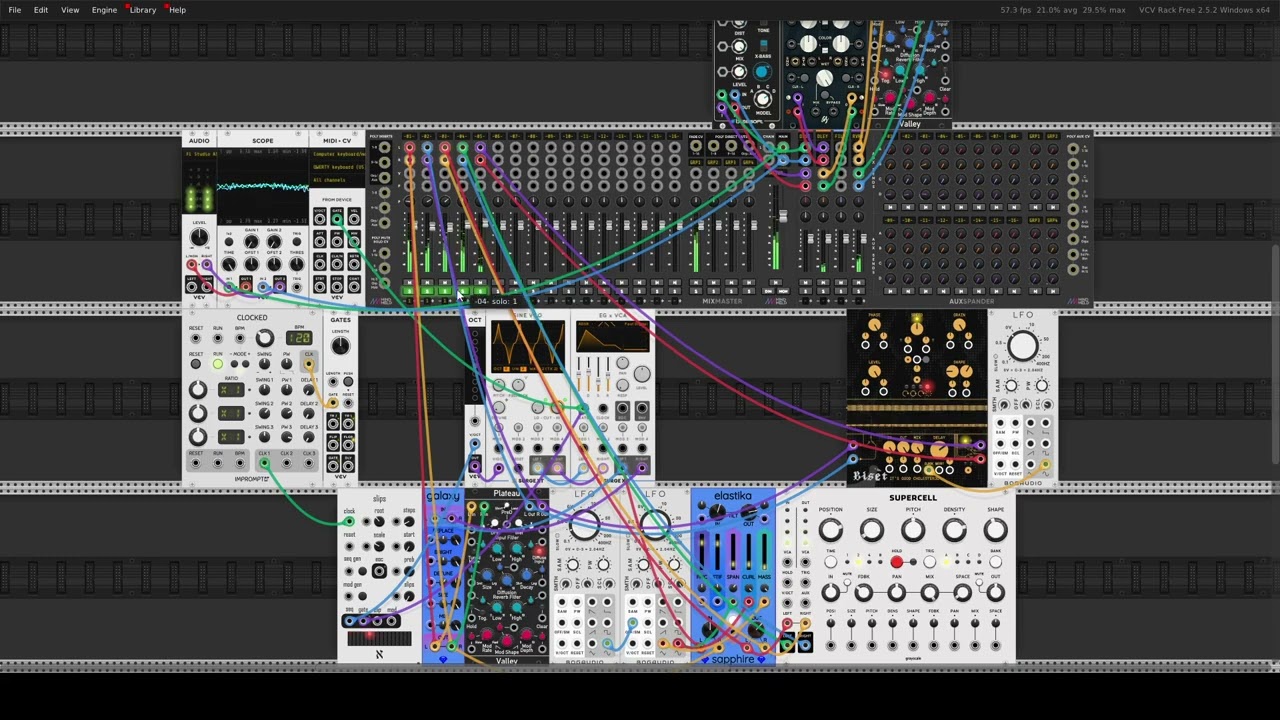Click the MIDI-CV V/OCT output port
1280x720 pixels.
[320, 219]
